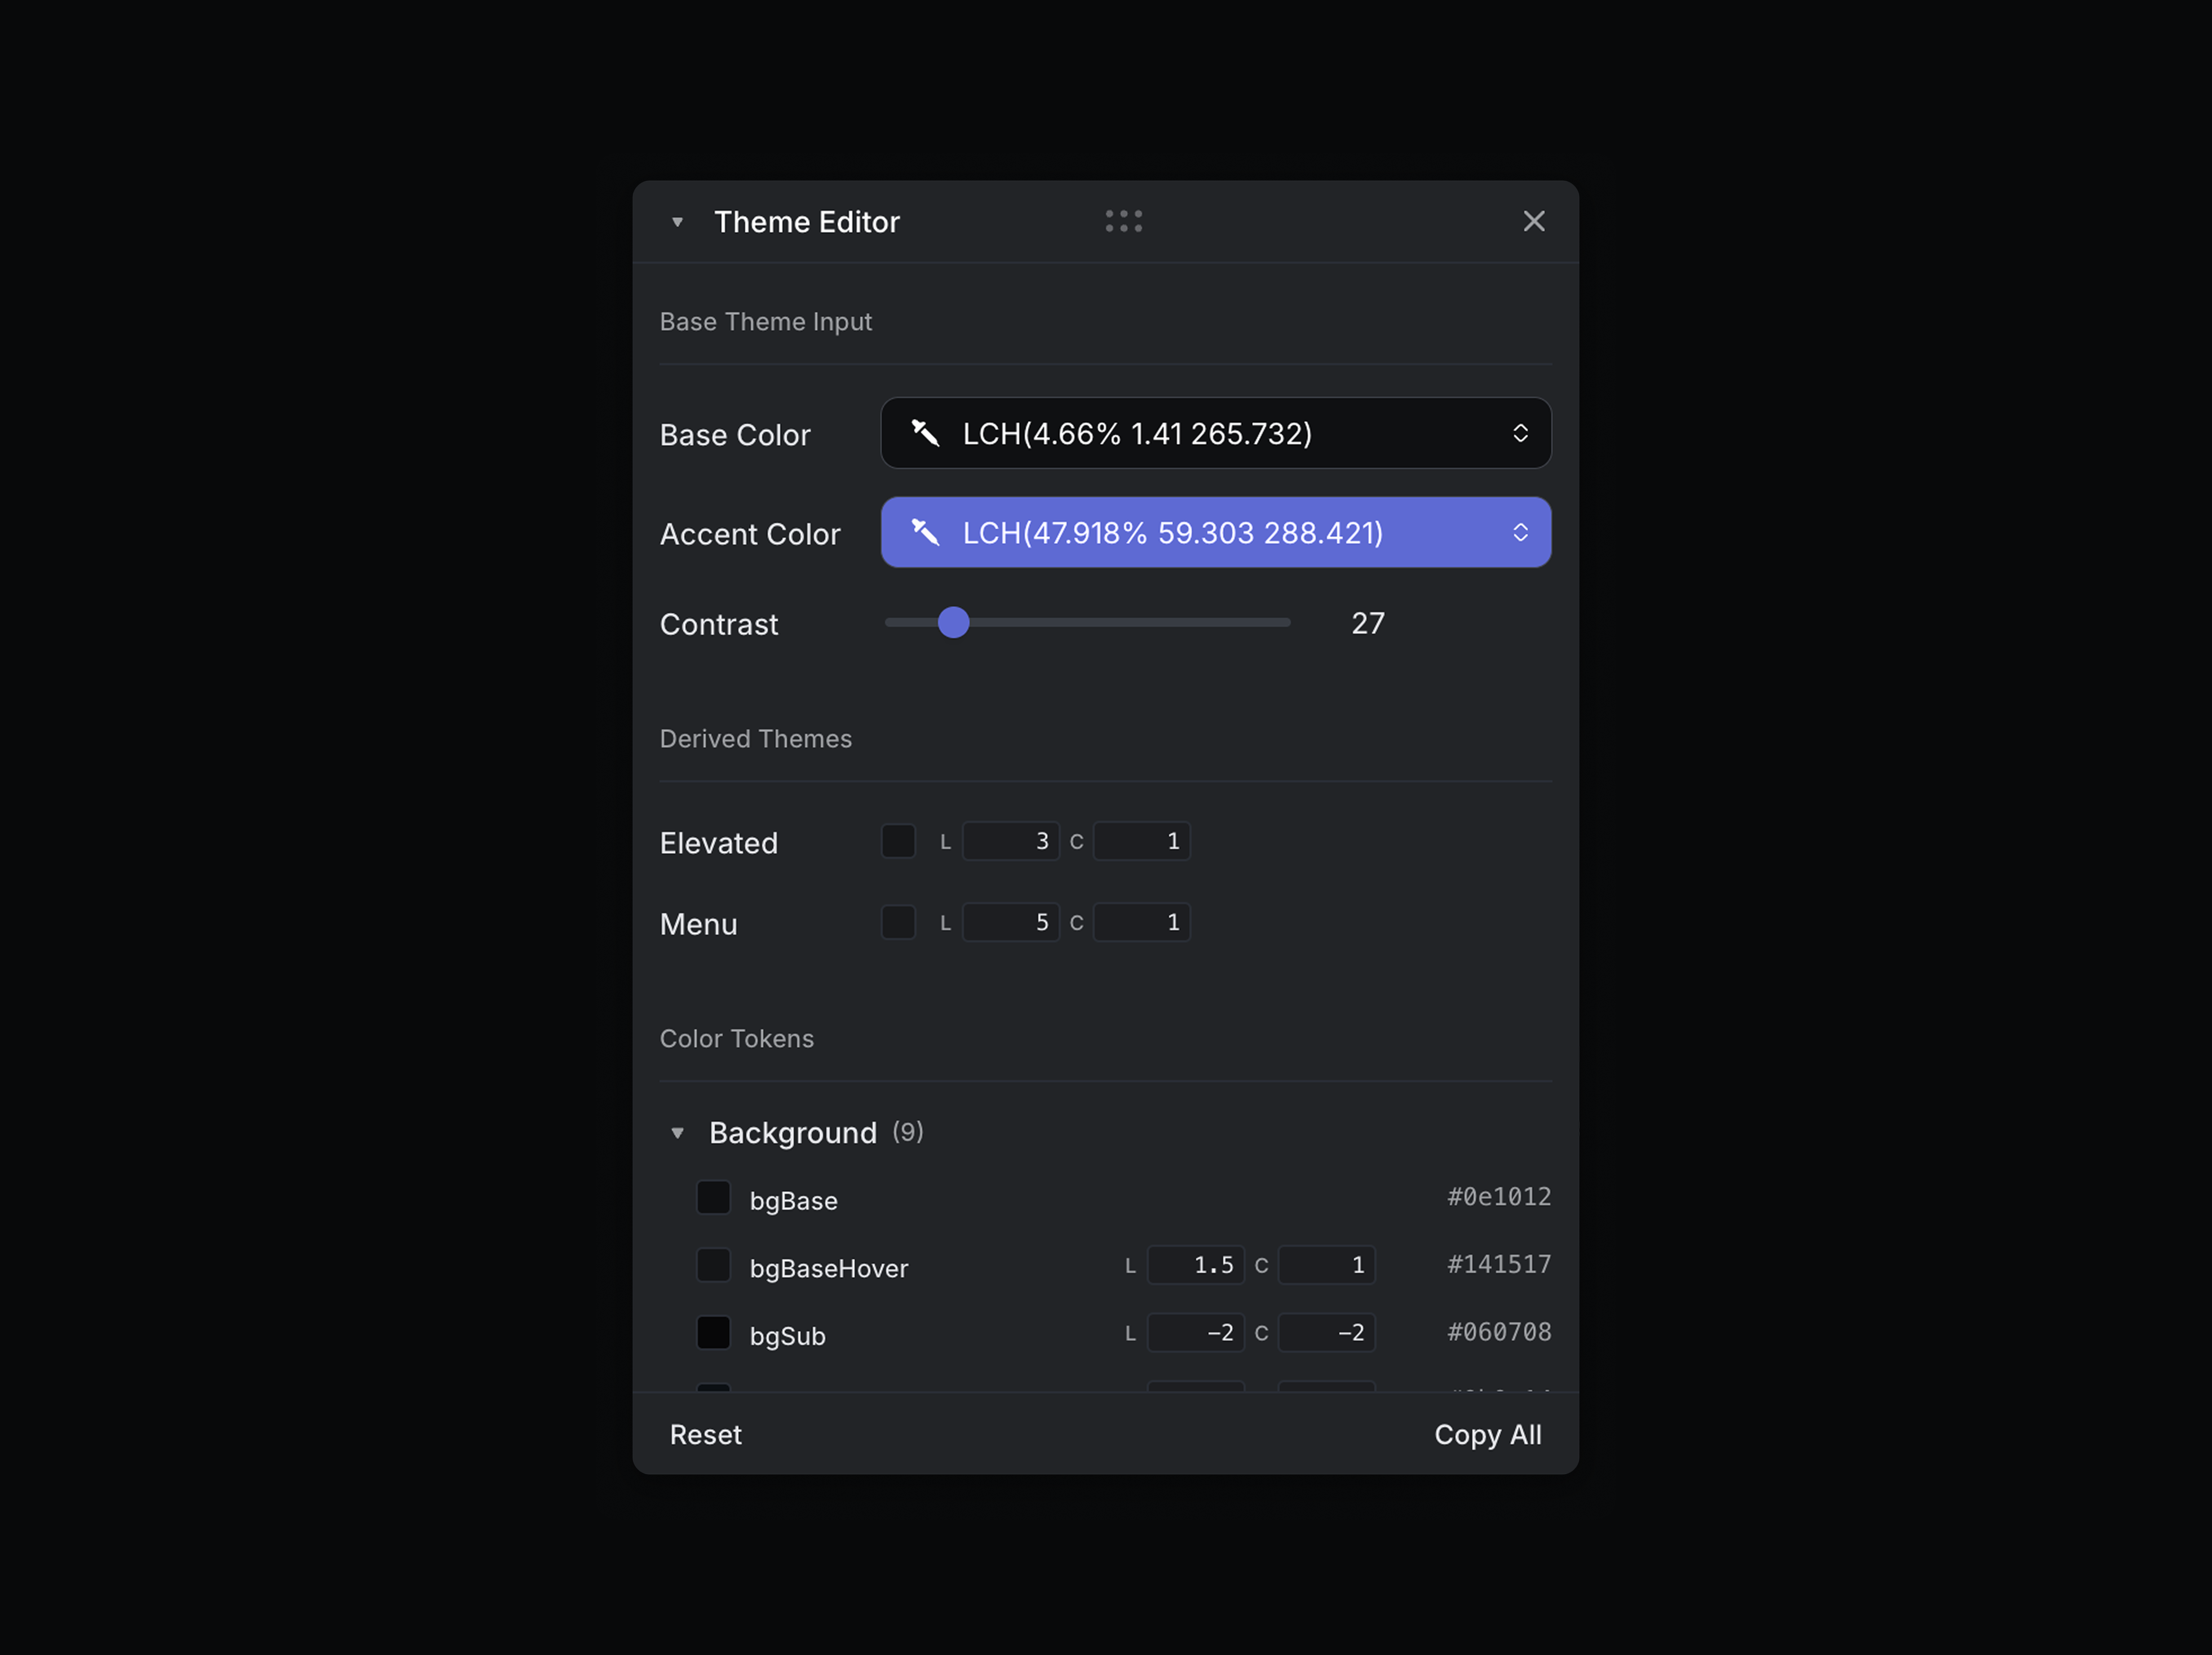The width and height of the screenshot is (2212, 1655).
Task: Adjust the Contrast slider handle
Action: click(x=953, y=622)
